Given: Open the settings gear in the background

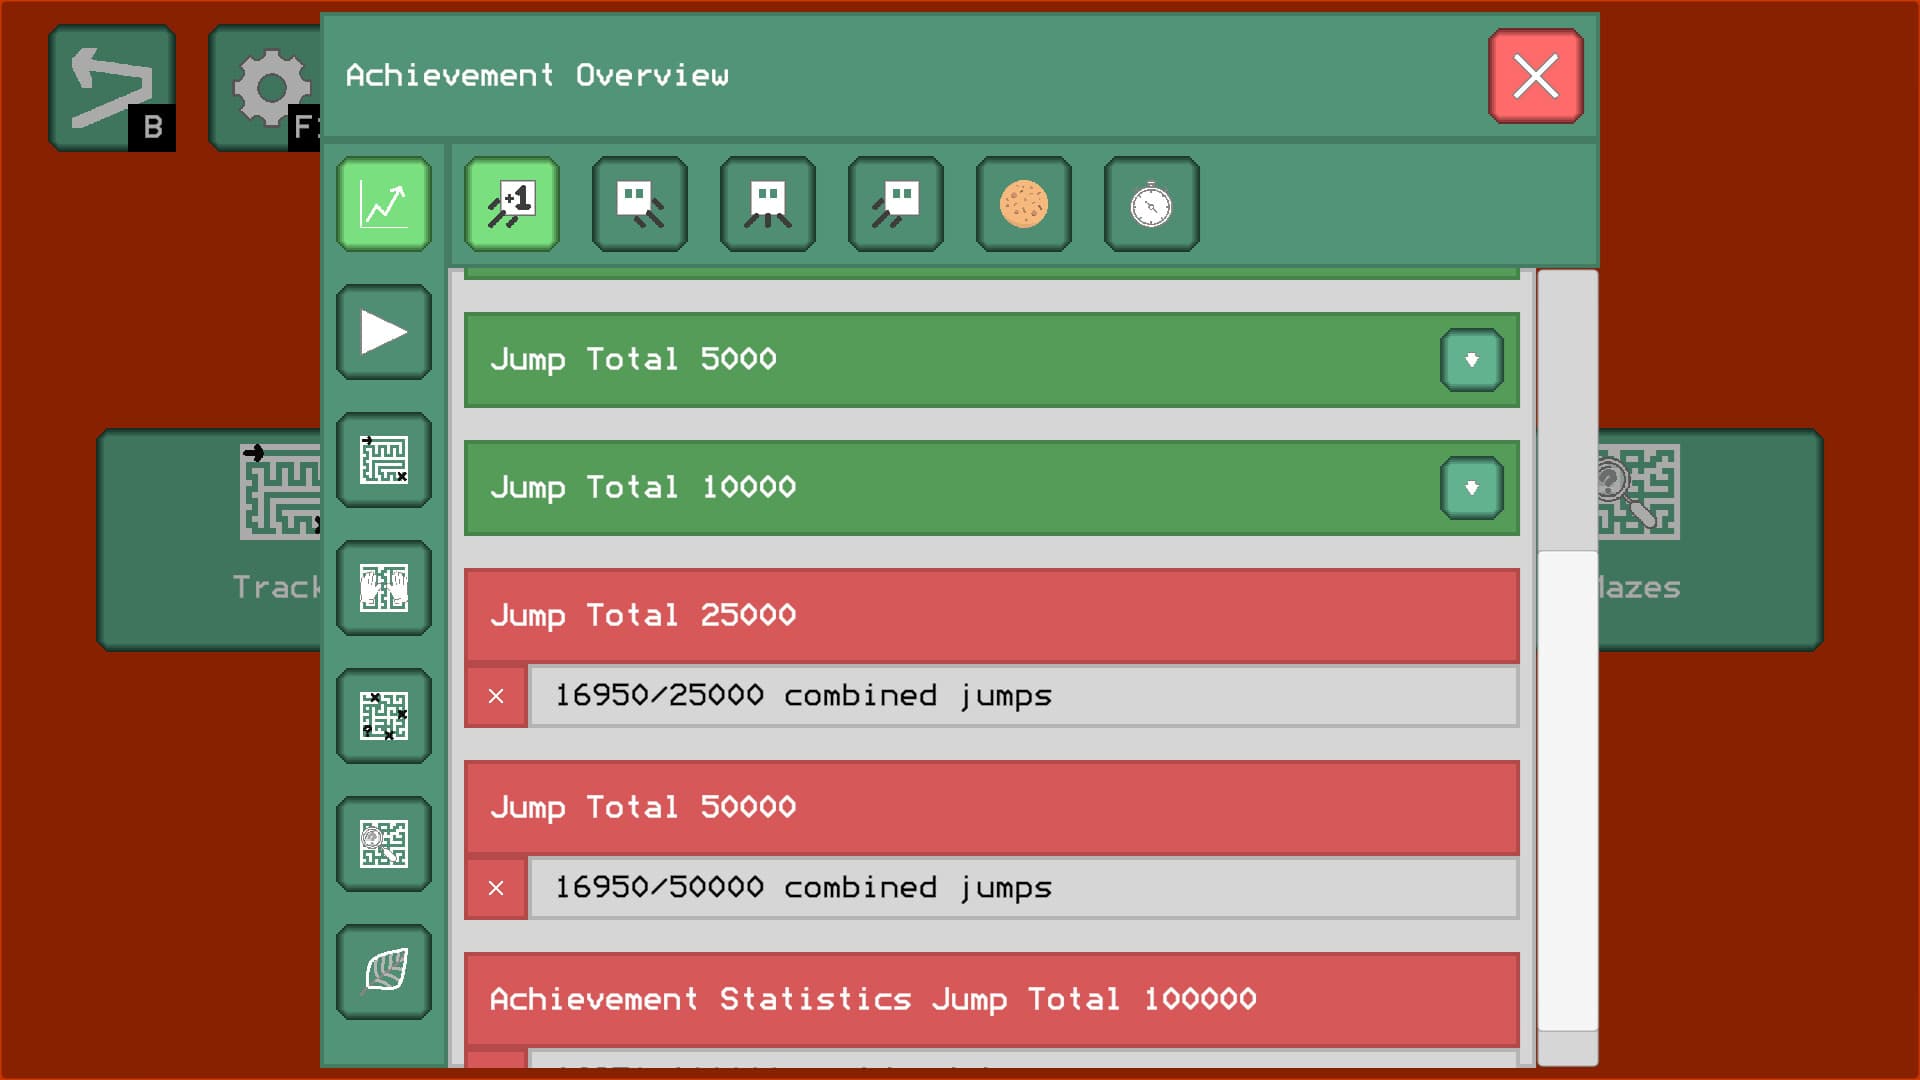Looking at the screenshot, I should (x=270, y=87).
